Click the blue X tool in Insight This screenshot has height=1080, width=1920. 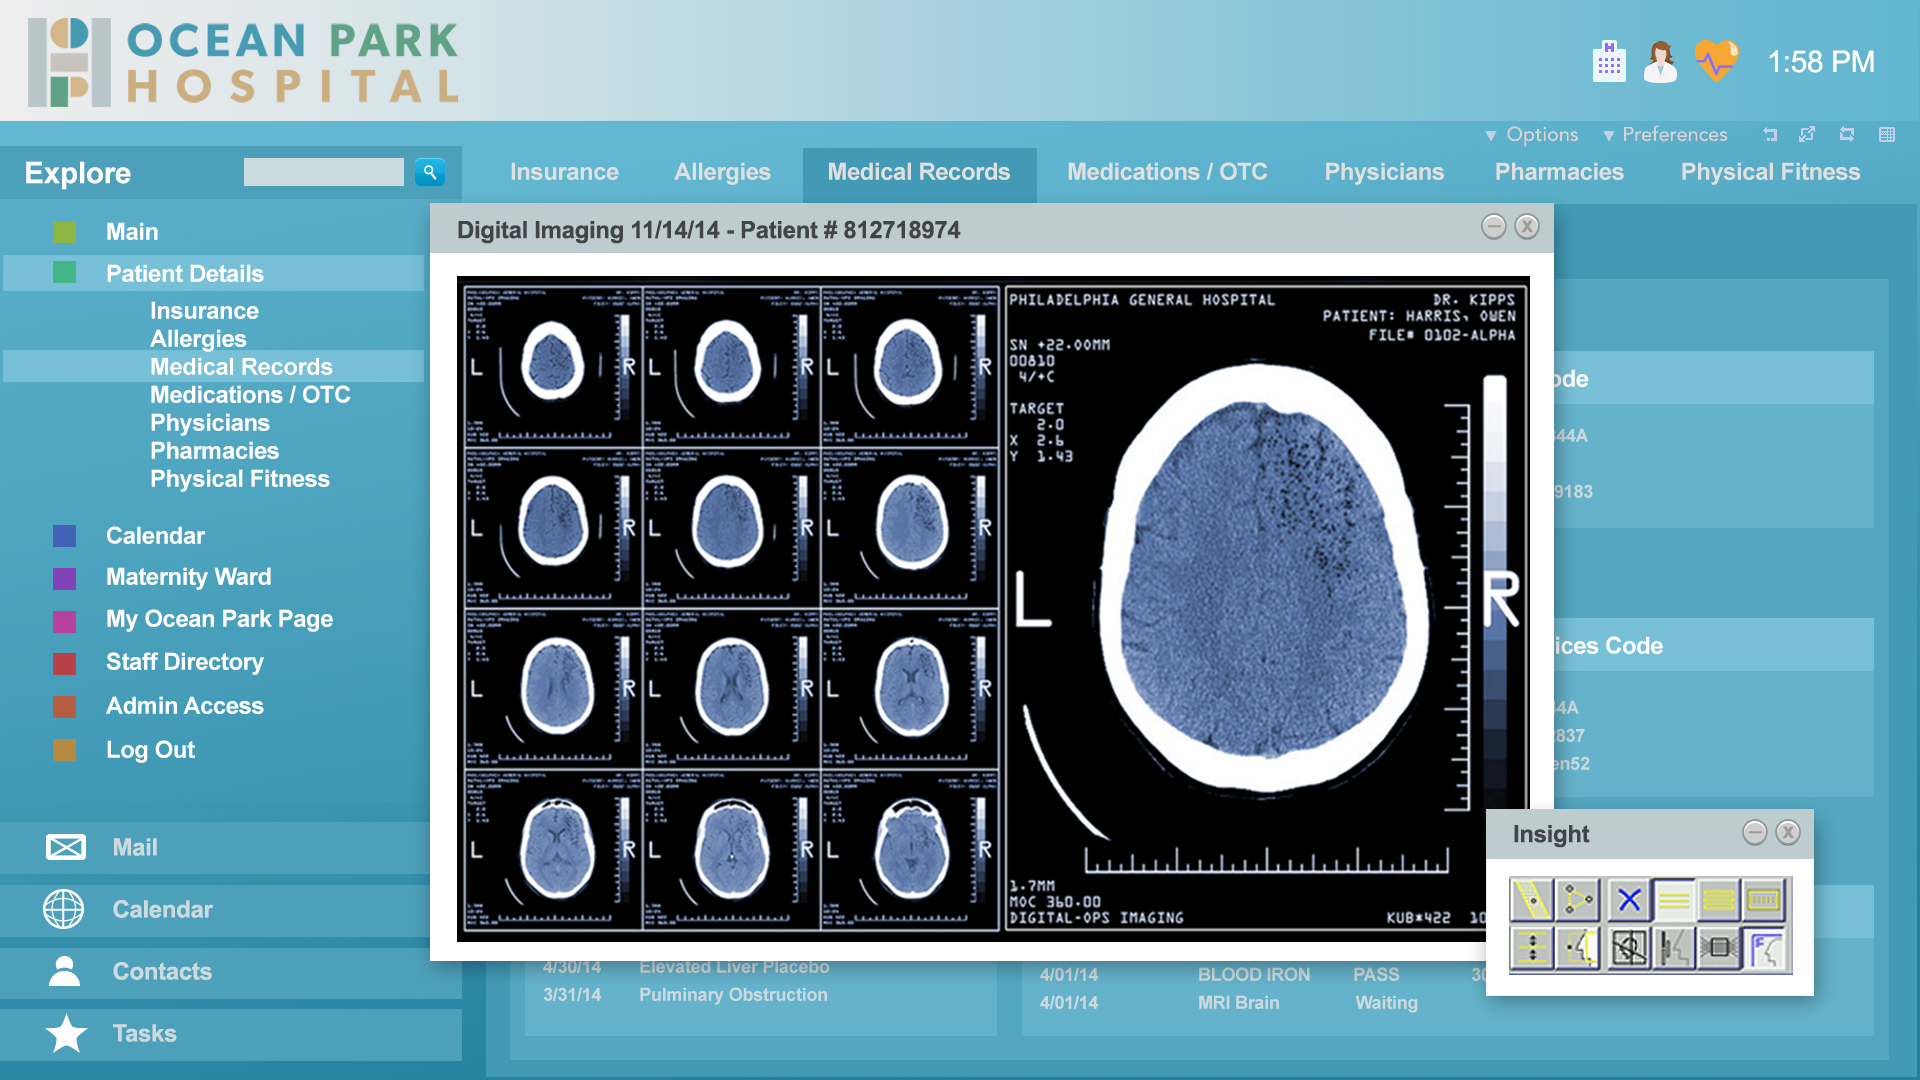pos(1628,900)
